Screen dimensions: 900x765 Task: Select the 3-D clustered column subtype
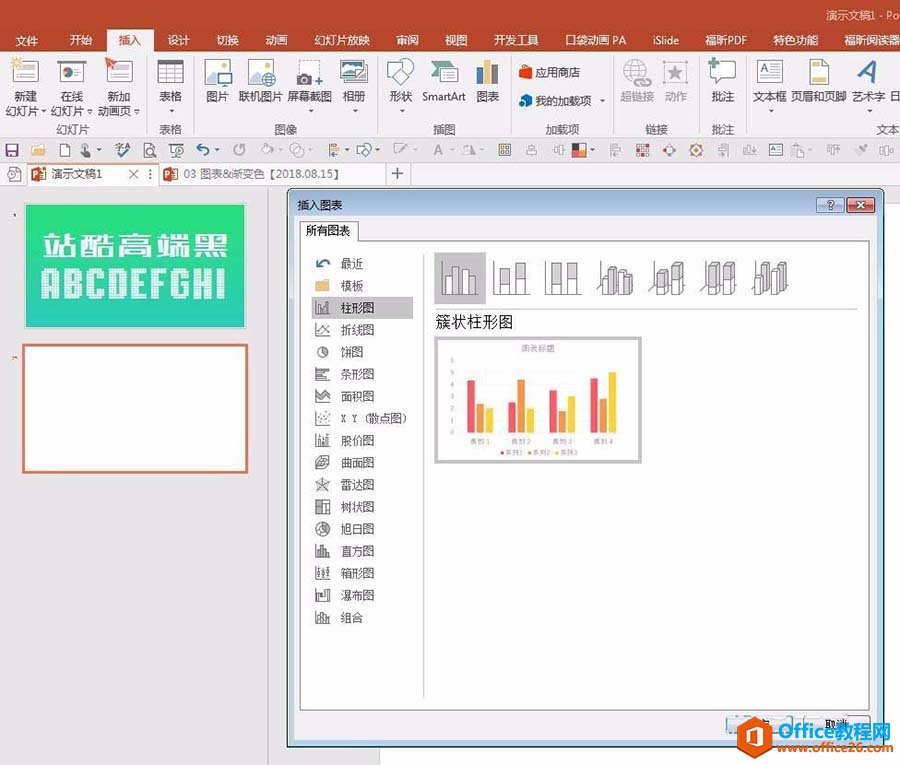click(x=615, y=278)
